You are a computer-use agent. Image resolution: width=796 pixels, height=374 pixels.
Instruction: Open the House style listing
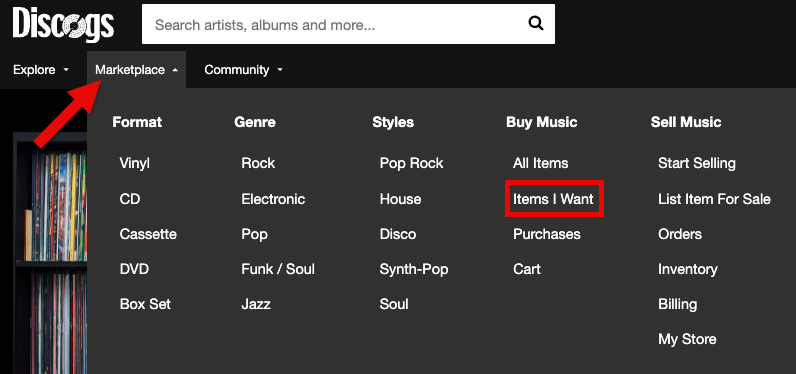pyautogui.click(x=400, y=199)
